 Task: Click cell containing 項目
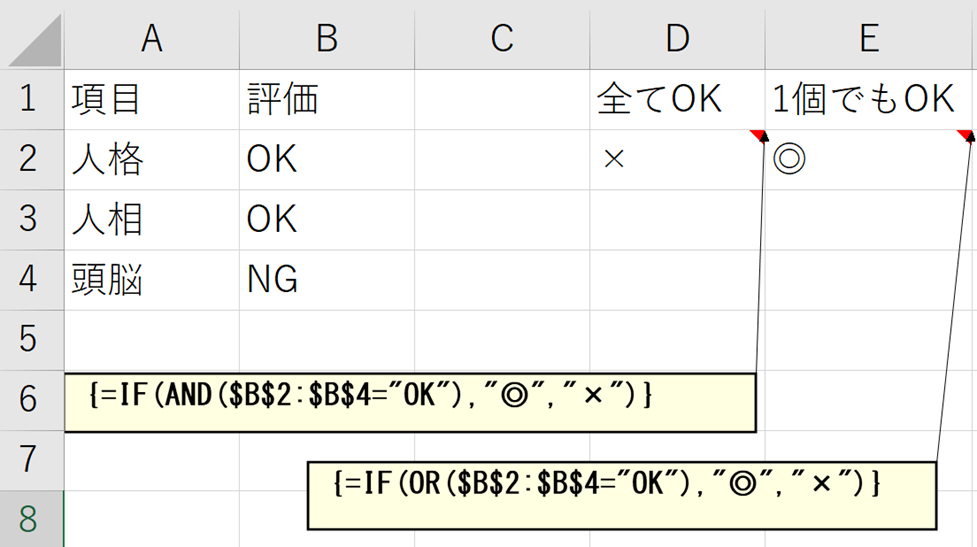(x=151, y=99)
